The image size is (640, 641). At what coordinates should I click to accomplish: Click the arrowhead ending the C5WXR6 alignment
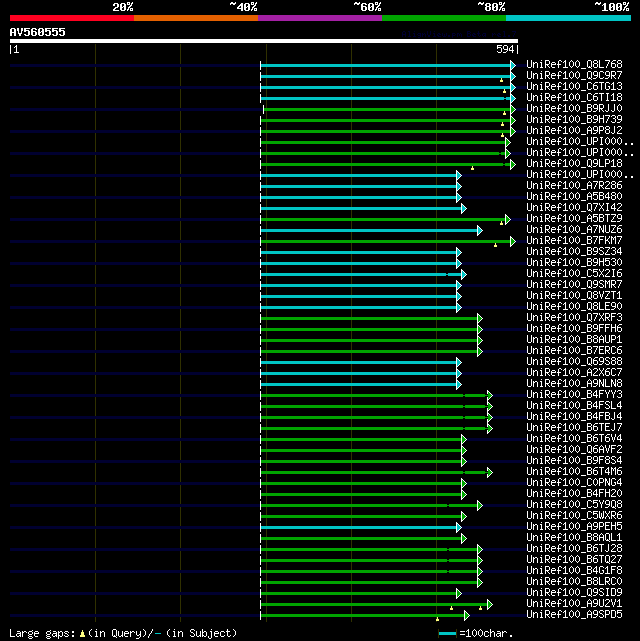click(464, 517)
